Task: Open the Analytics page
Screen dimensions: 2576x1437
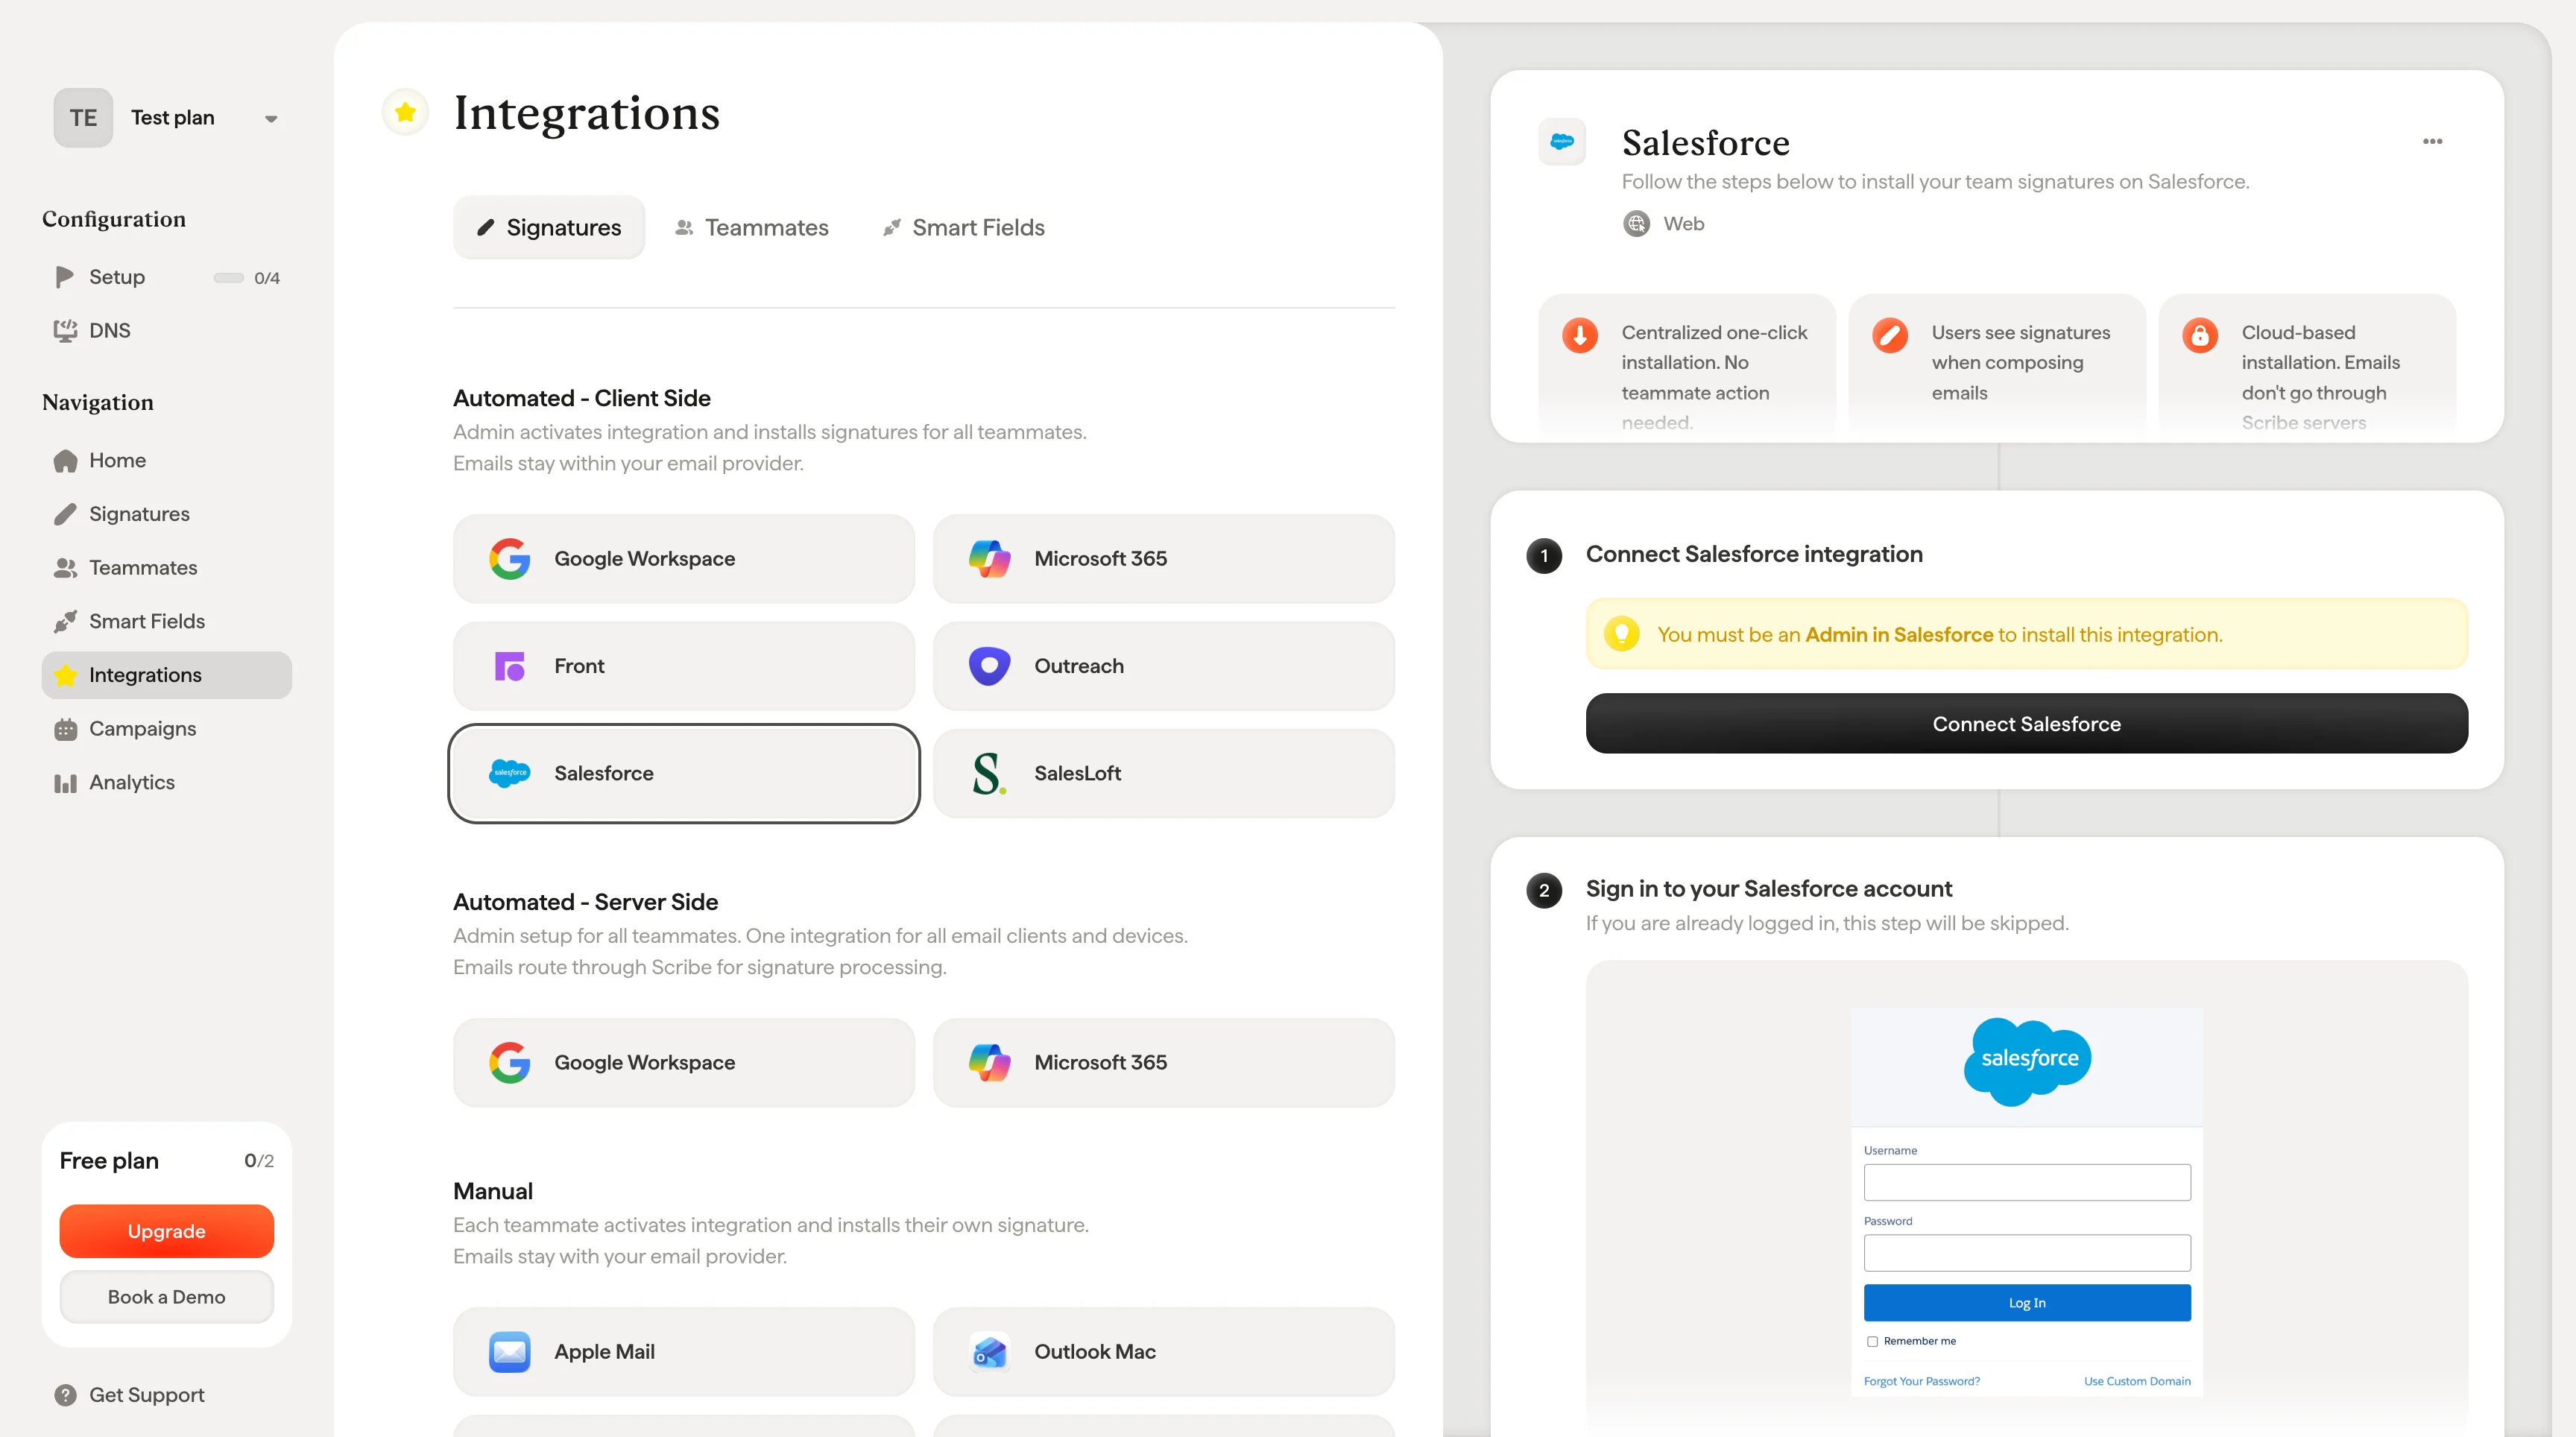Action: 166,782
